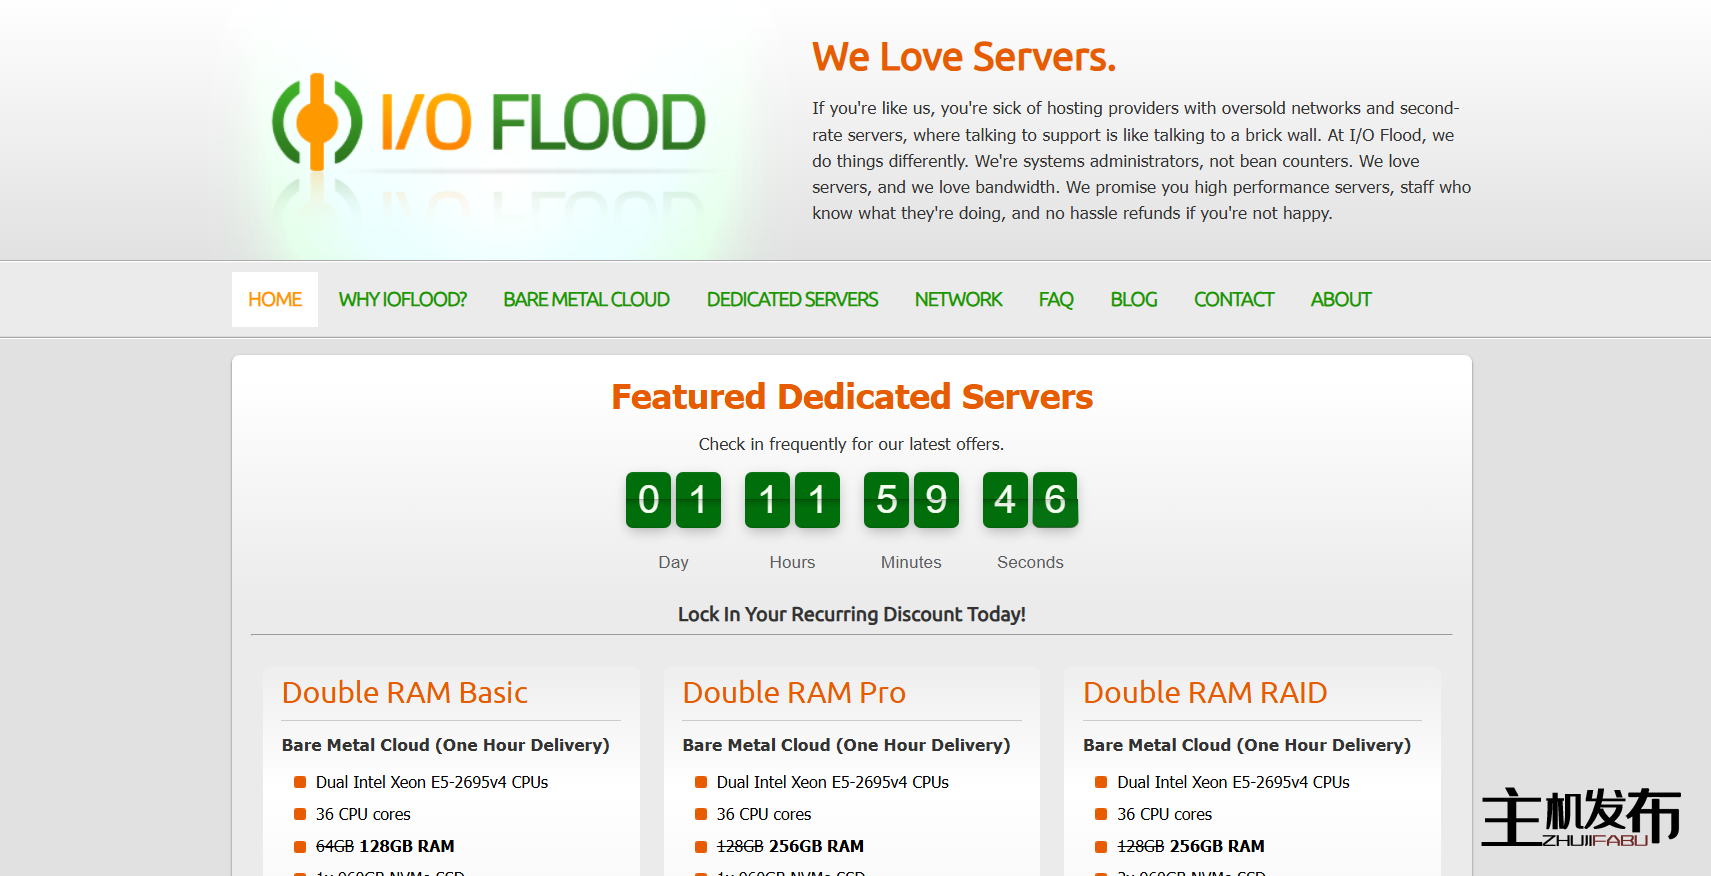
Task: Click the countdown Day digits
Action: click(x=673, y=500)
